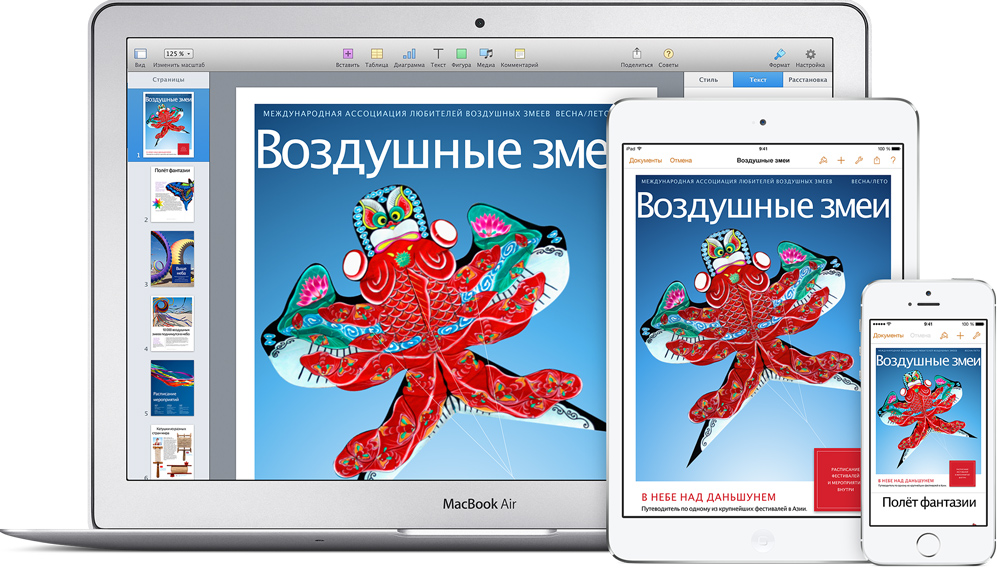
Task: Switch to the Расстановка tab in inspector
Action: coord(806,79)
